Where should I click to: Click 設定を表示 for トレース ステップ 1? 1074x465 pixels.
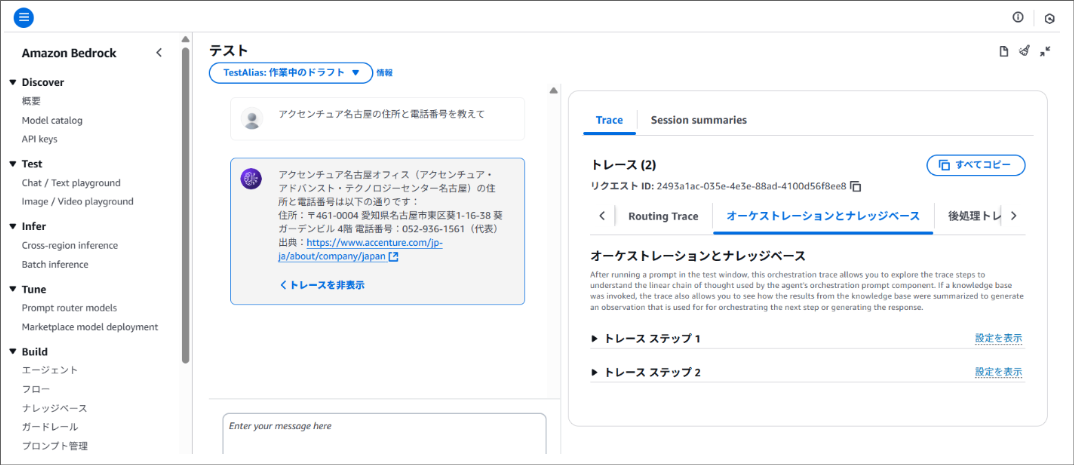(999, 338)
